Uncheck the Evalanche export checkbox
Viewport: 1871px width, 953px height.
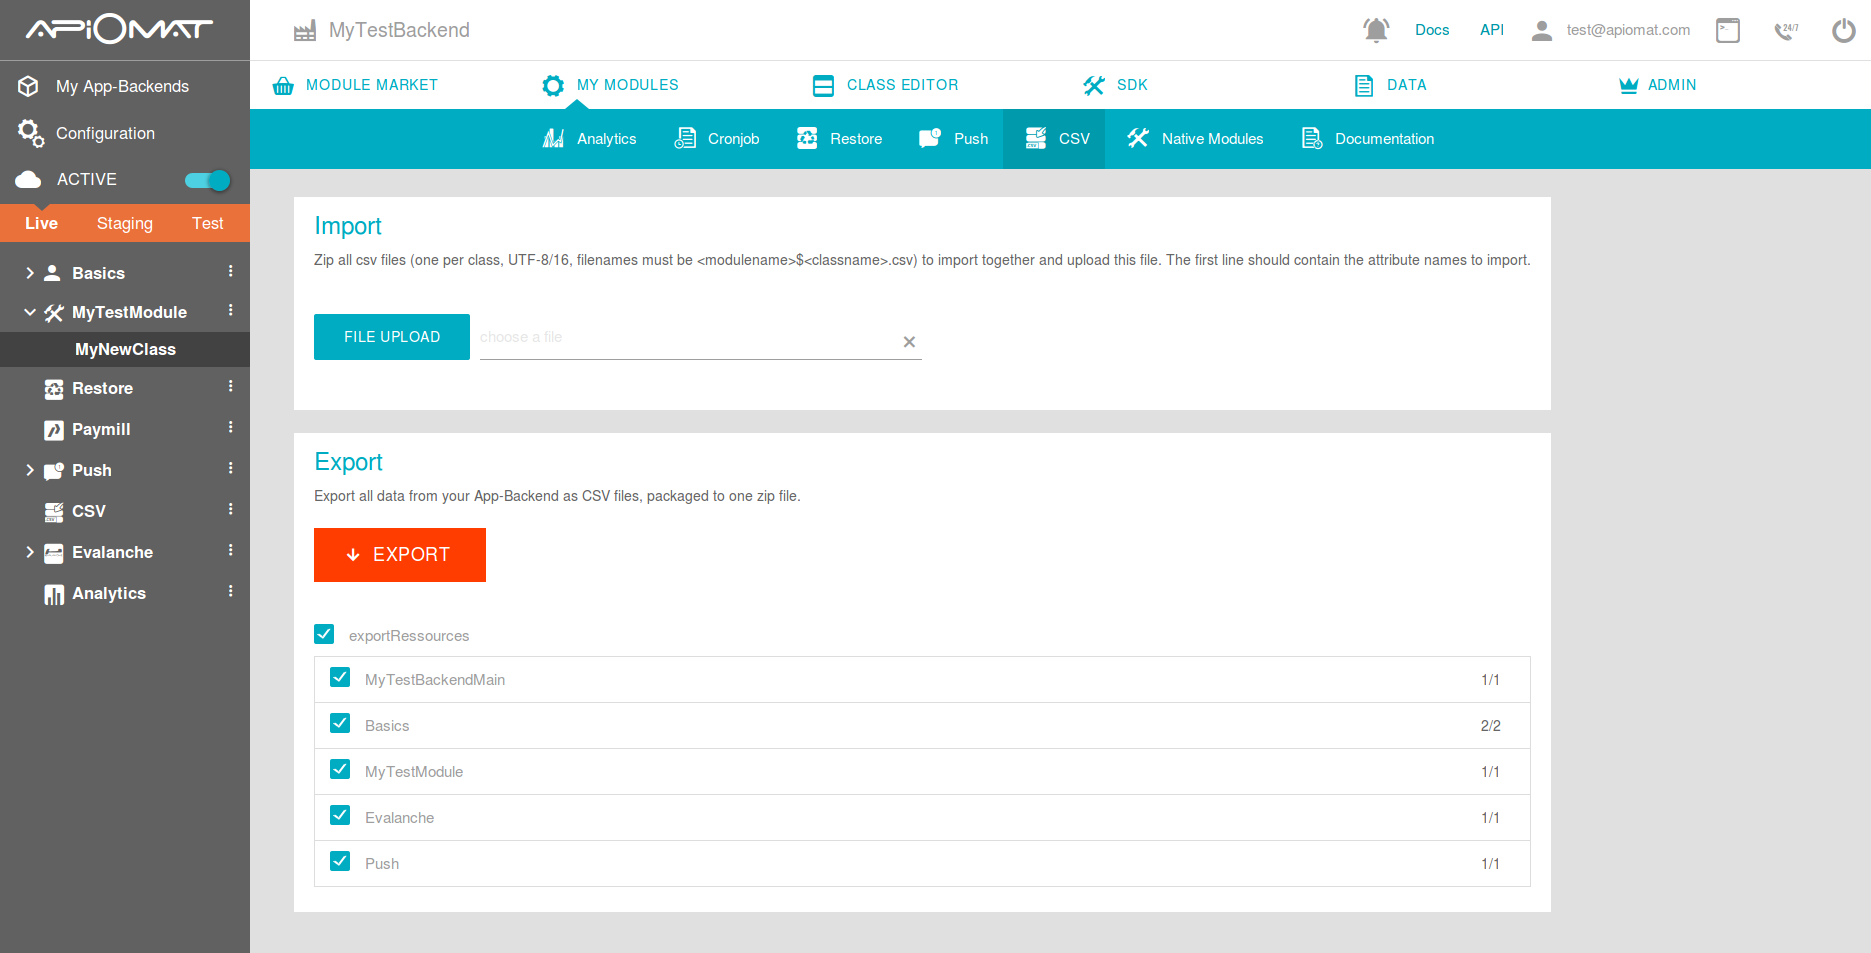click(340, 815)
